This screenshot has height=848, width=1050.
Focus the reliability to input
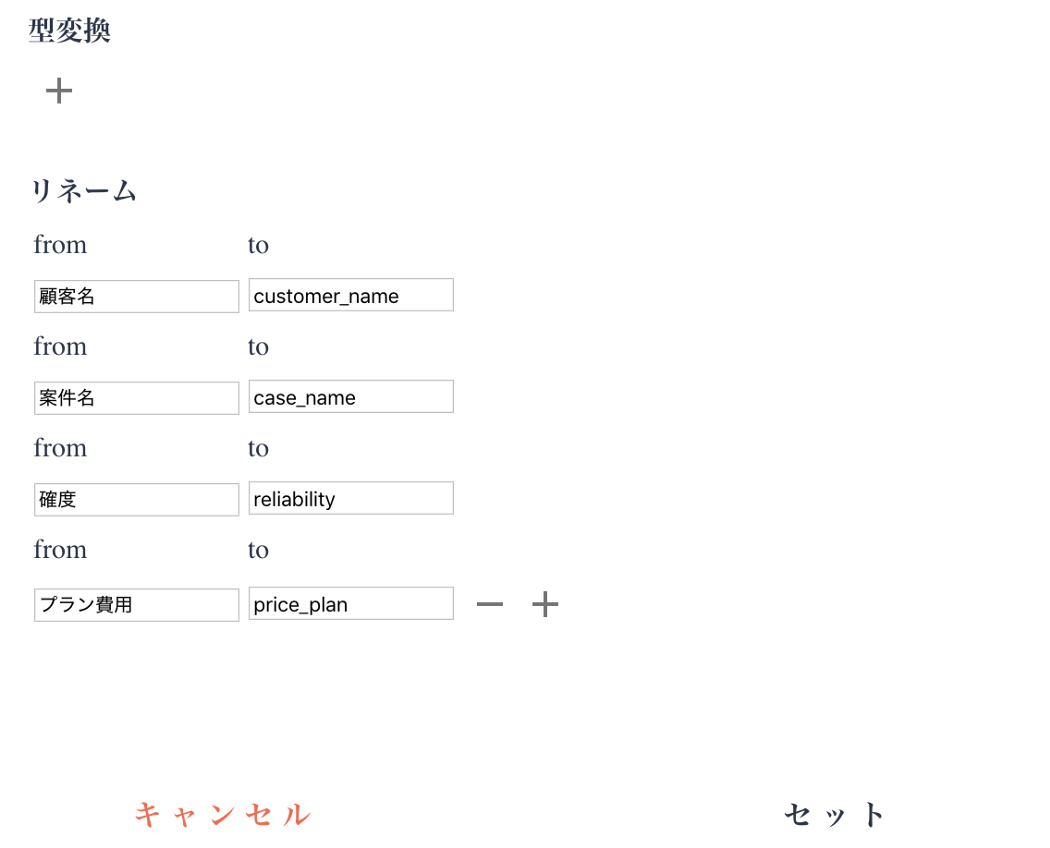pyautogui.click(x=351, y=499)
